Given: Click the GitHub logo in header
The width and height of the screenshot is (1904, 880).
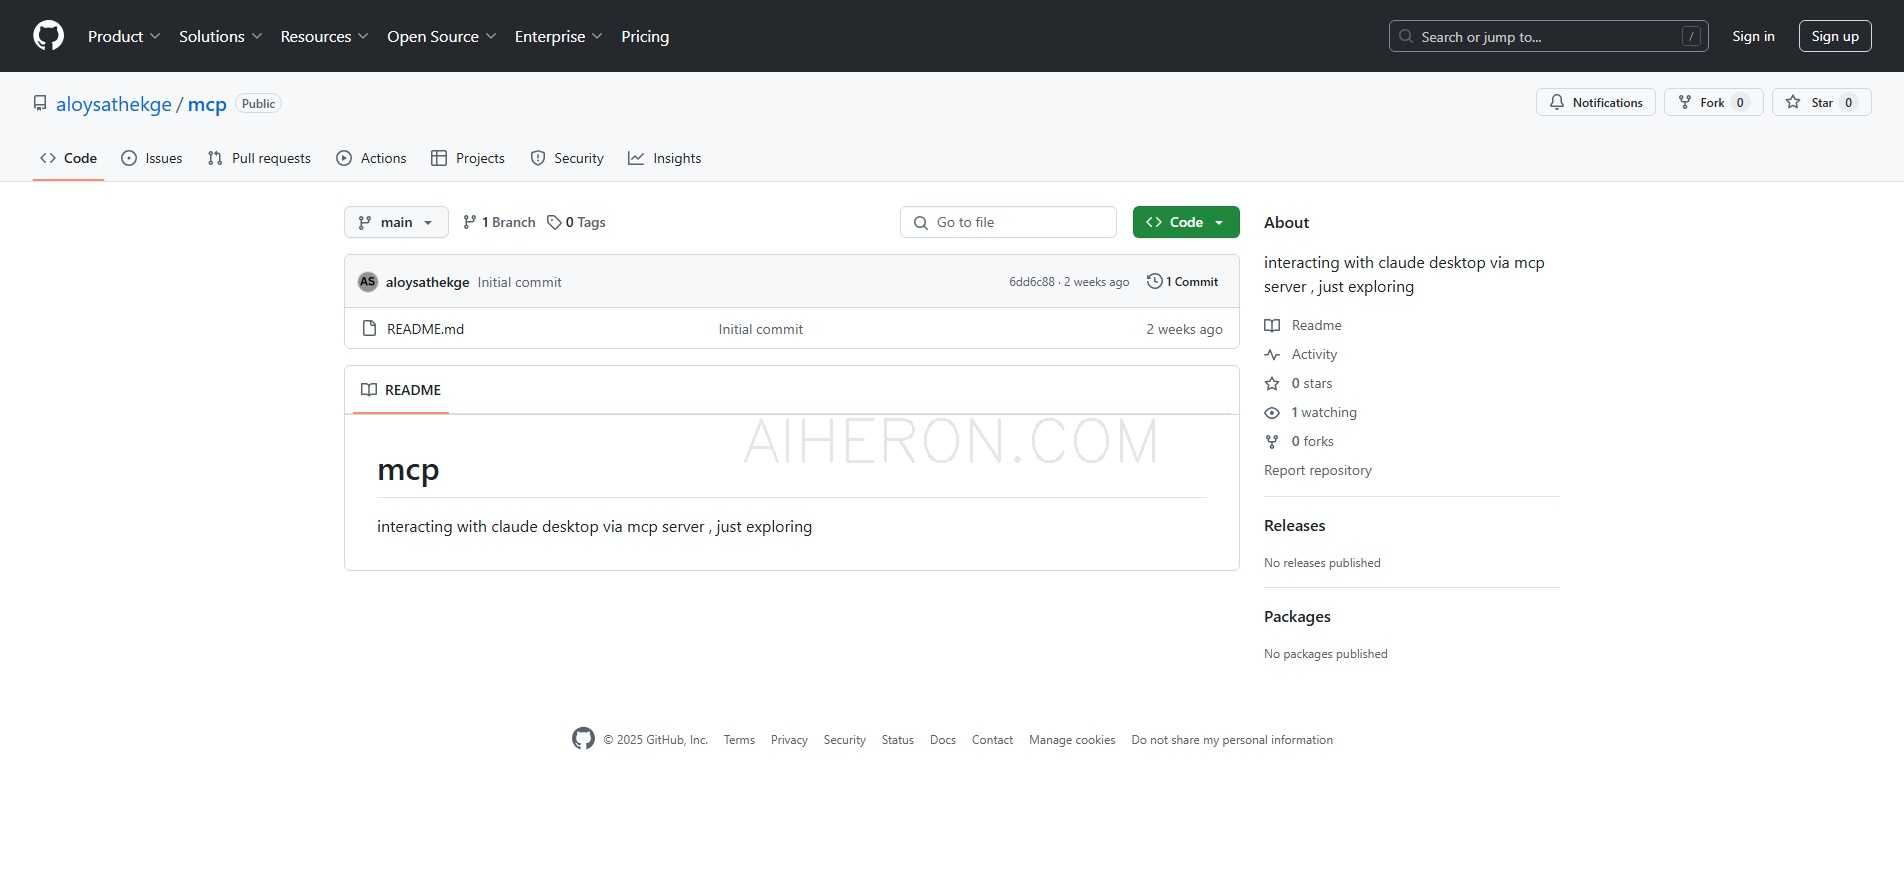Looking at the screenshot, I should (x=48, y=36).
